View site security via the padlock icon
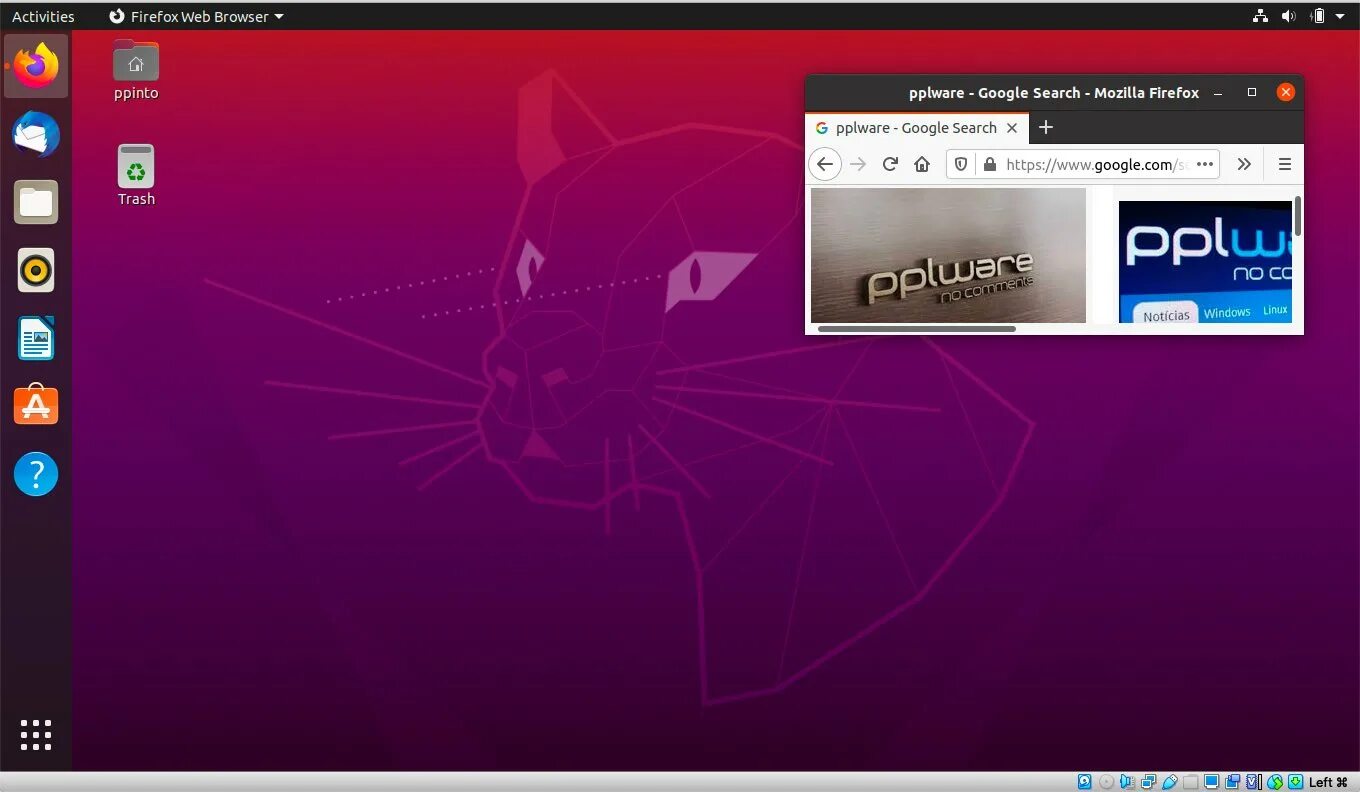1360x792 pixels. (x=989, y=164)
